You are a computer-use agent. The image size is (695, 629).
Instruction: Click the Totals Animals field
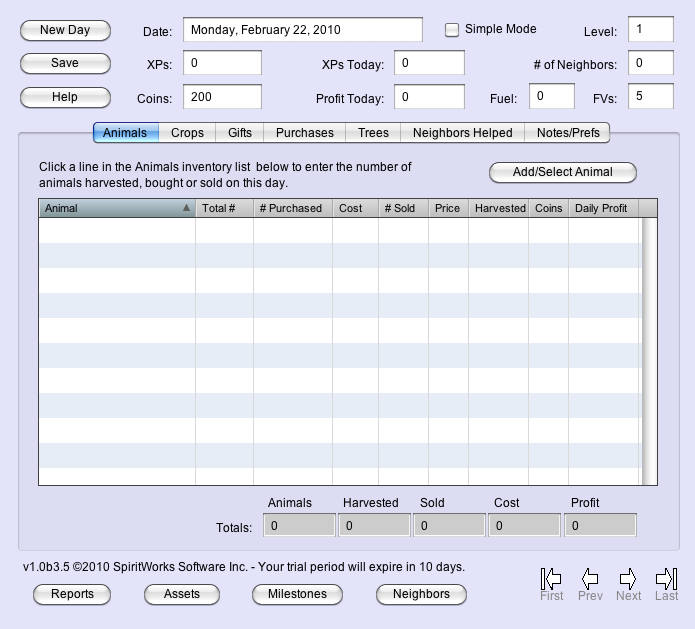coord(299,525)
